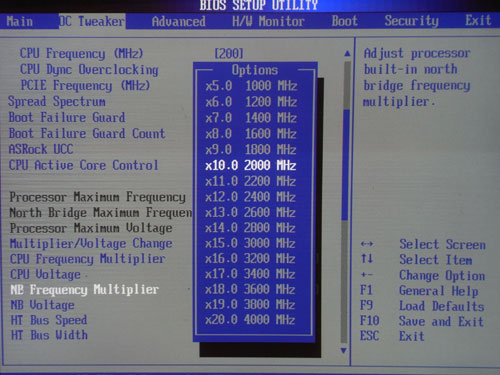This screenshot has width=500, height=375.
Task: Switch to the Exit tab
Action: pos(478,20)
